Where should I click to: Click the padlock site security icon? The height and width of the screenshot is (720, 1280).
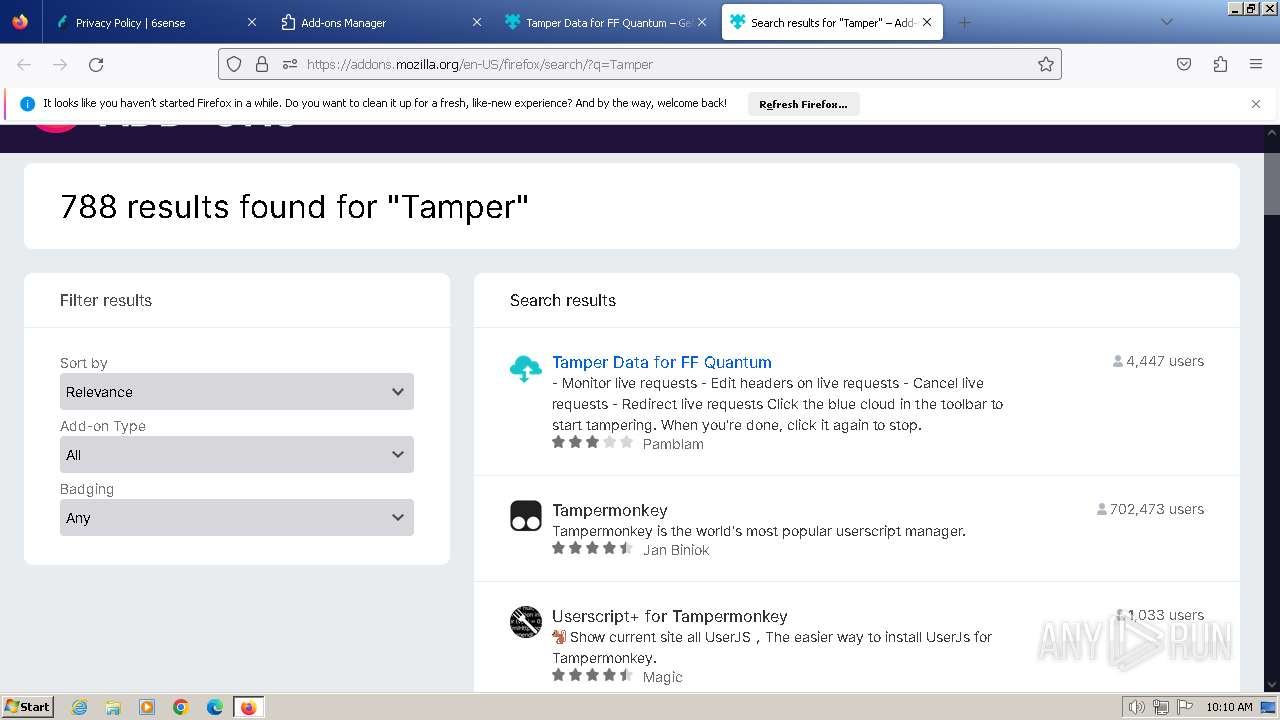pyautogui.click(x=262, y=64)
